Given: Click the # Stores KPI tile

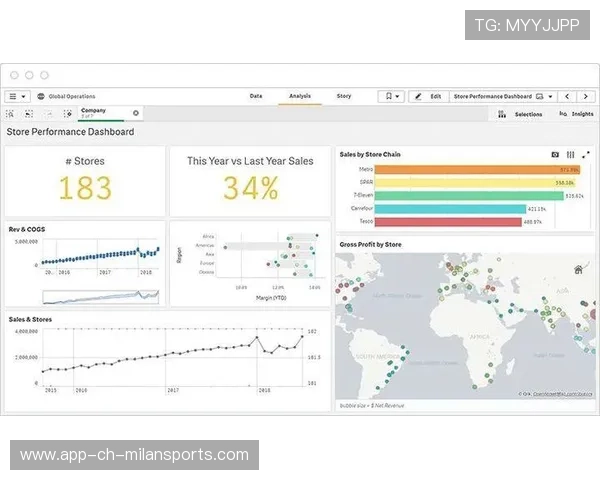Looking at the screenshot, I should point(85,181).
